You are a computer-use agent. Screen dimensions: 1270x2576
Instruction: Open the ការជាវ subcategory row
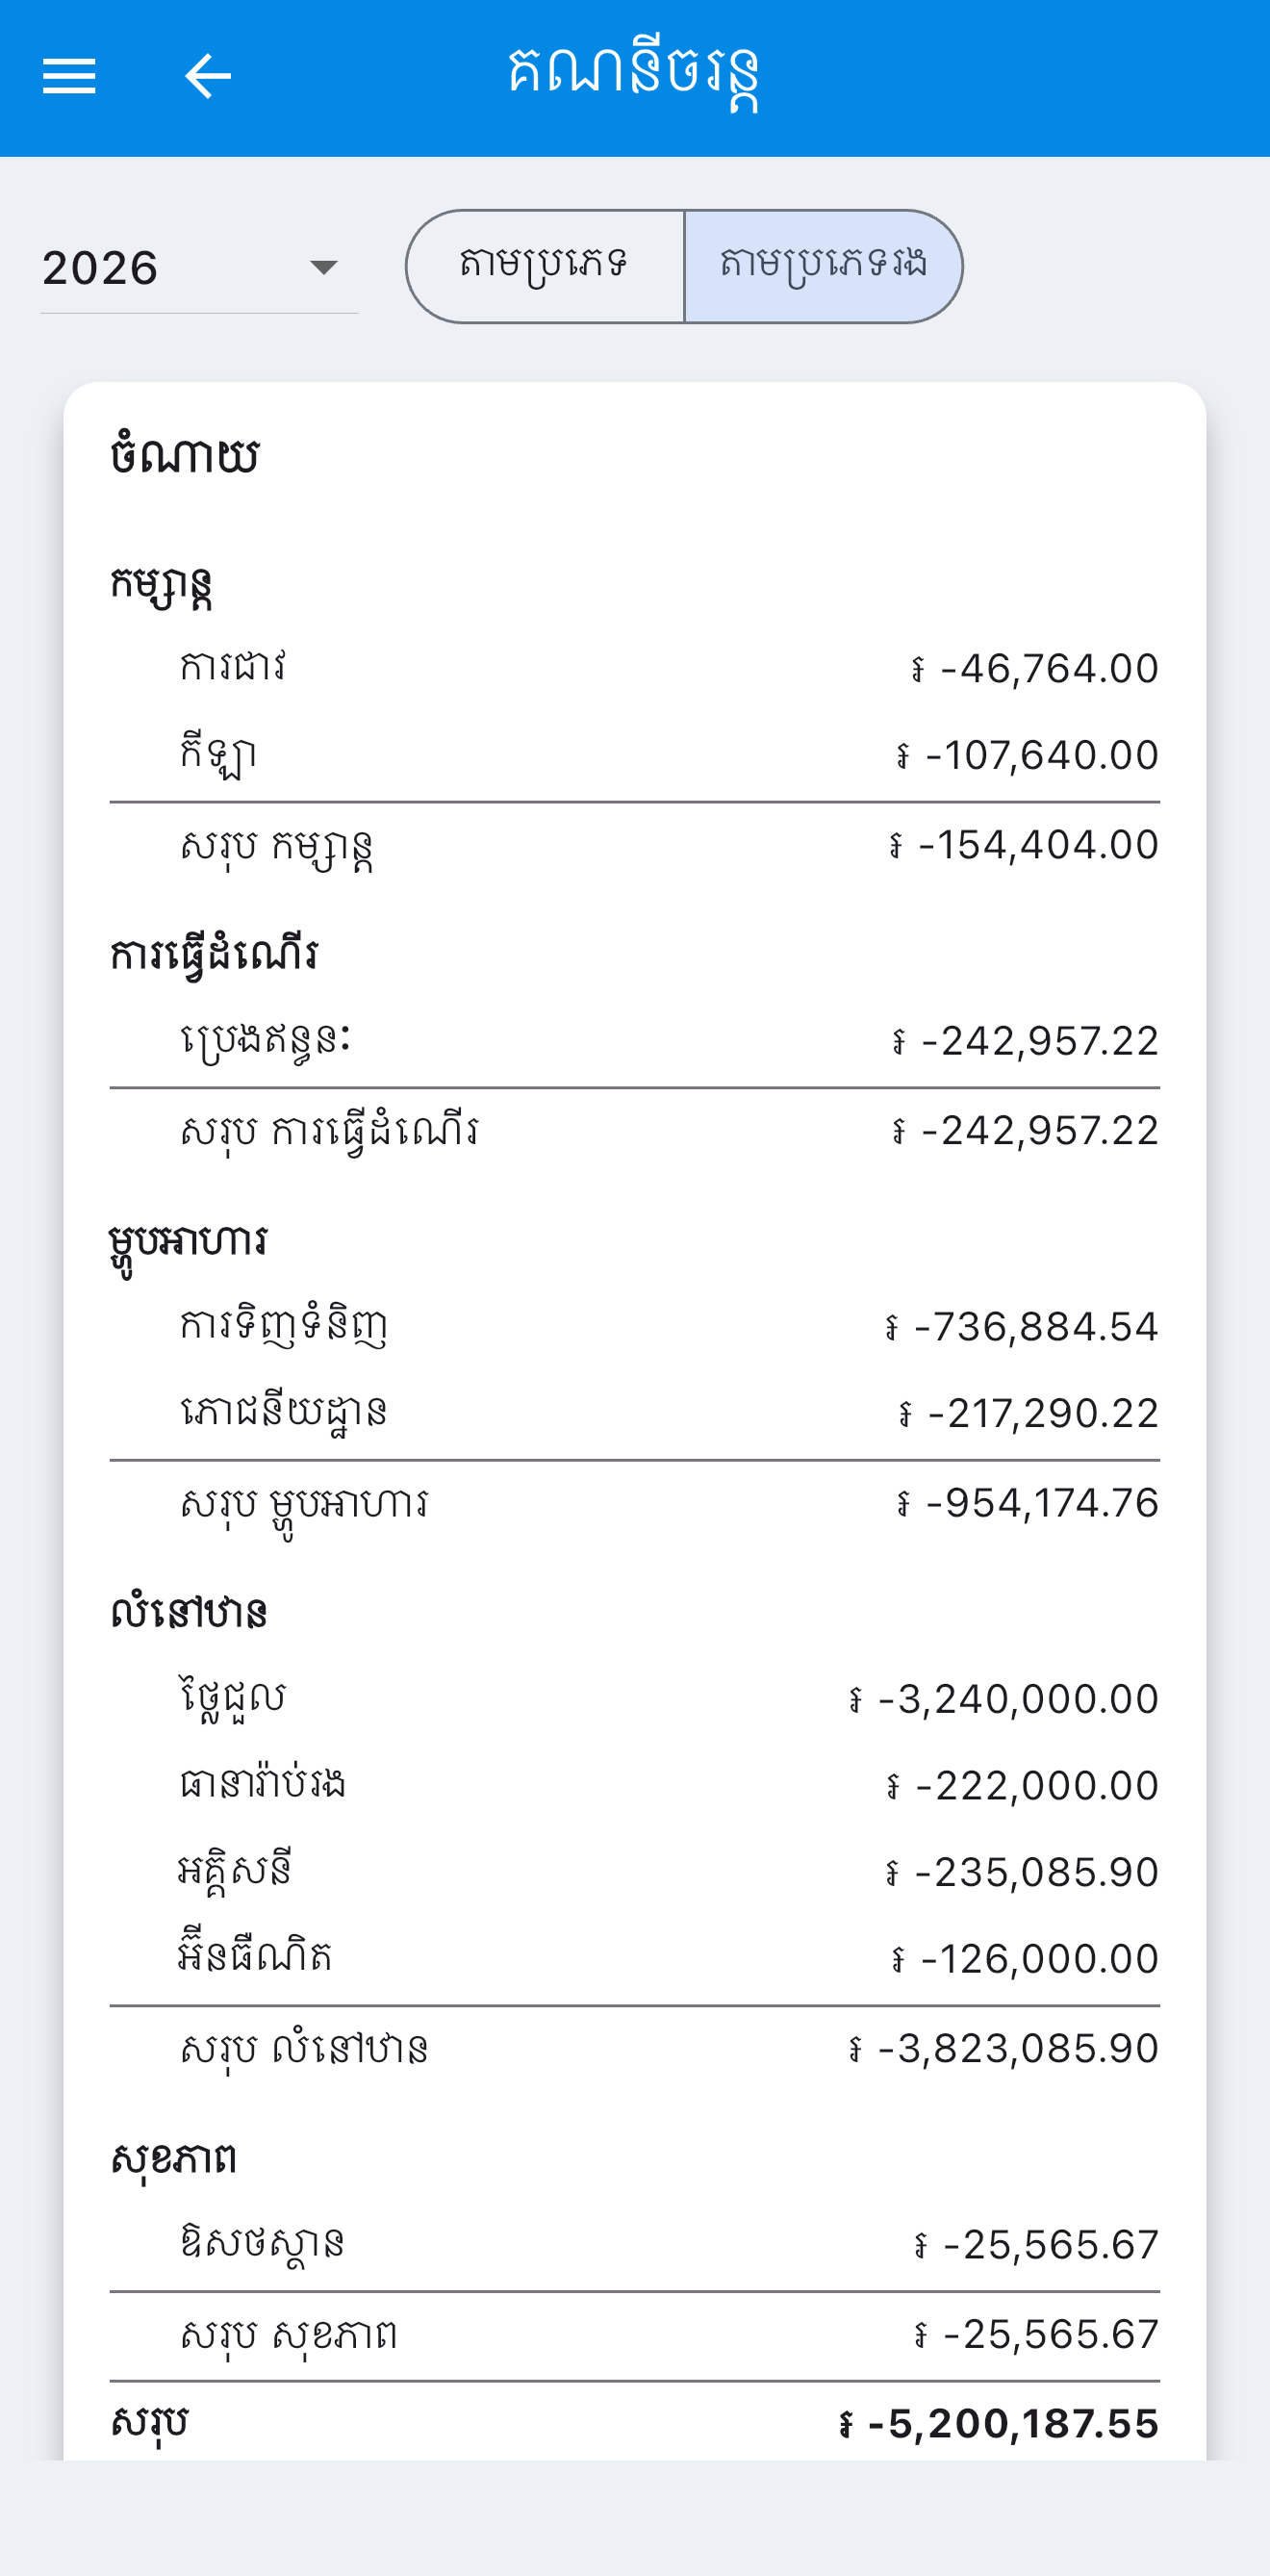[635, 667]
